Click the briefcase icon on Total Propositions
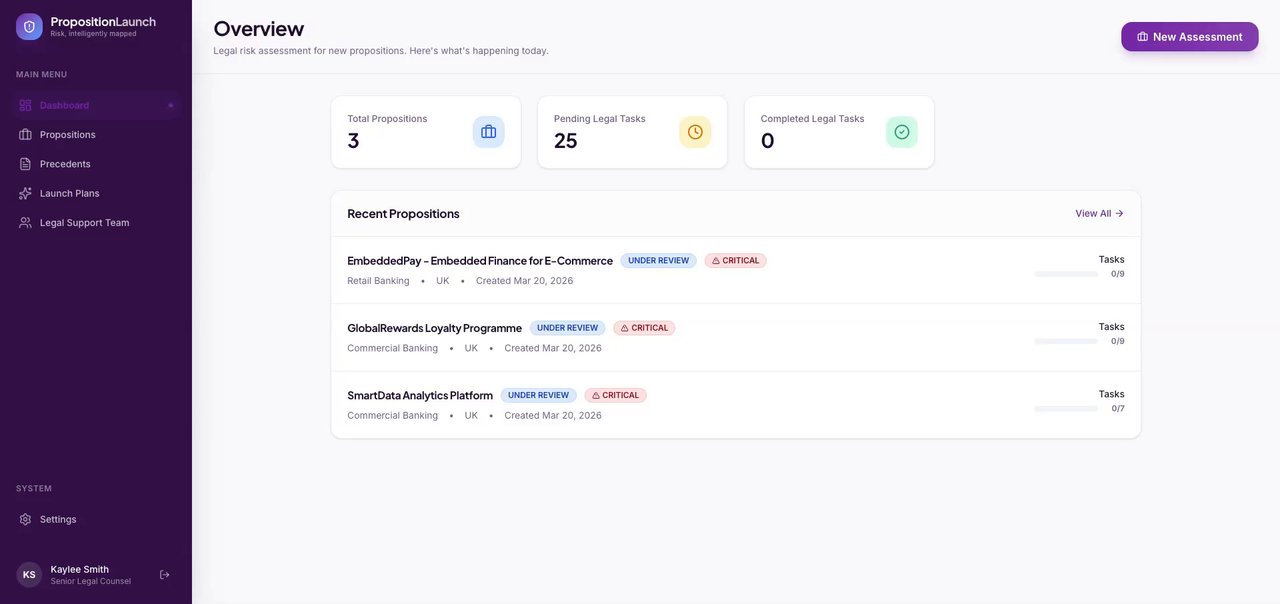Viewport: 1280px width, 604px height. click(x=488, y=132)
